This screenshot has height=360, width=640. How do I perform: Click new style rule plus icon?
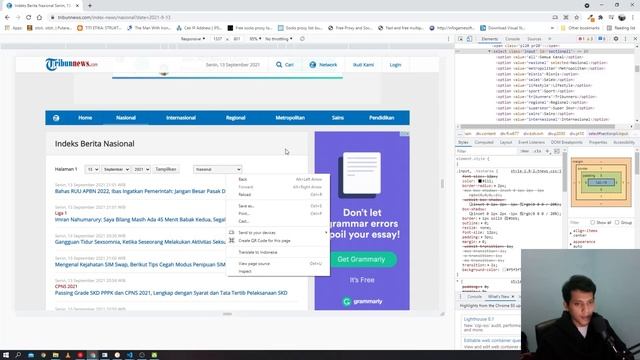pyautogui.click(x=547, y=151)
